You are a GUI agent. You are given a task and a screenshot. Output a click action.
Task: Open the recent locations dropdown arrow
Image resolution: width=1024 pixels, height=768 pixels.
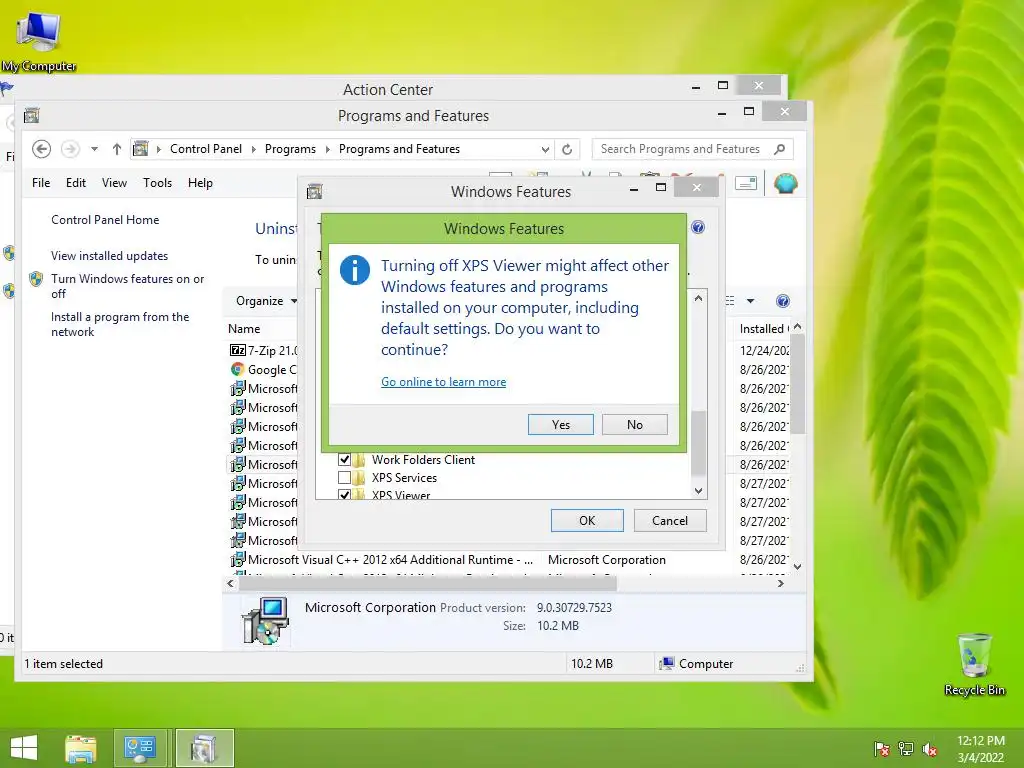[95, 149]
